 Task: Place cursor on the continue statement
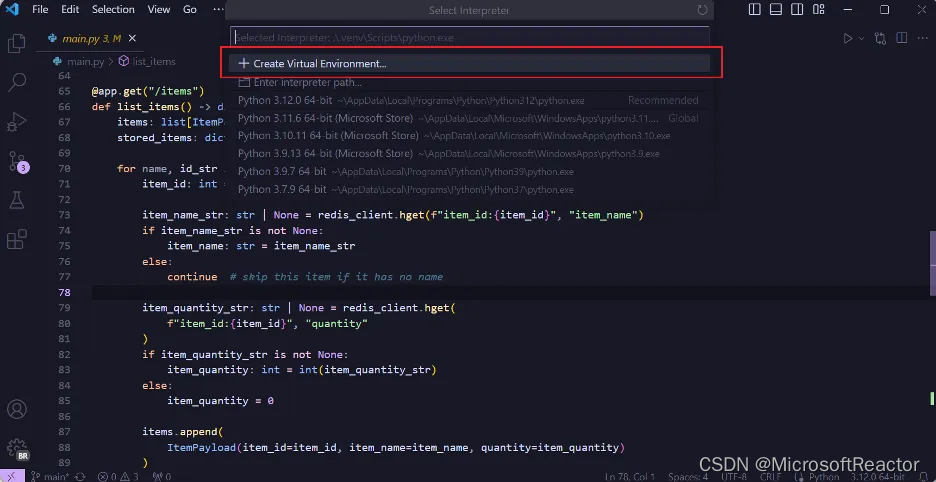point(192,277)
